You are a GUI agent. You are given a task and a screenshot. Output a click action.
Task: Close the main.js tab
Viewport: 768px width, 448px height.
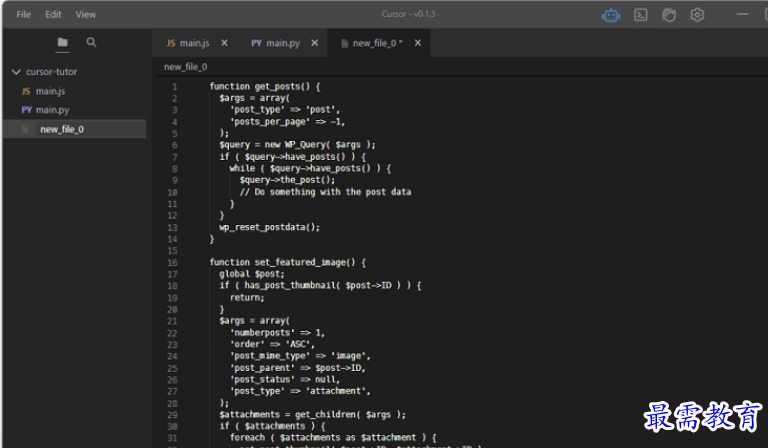(x=224, y=43)
